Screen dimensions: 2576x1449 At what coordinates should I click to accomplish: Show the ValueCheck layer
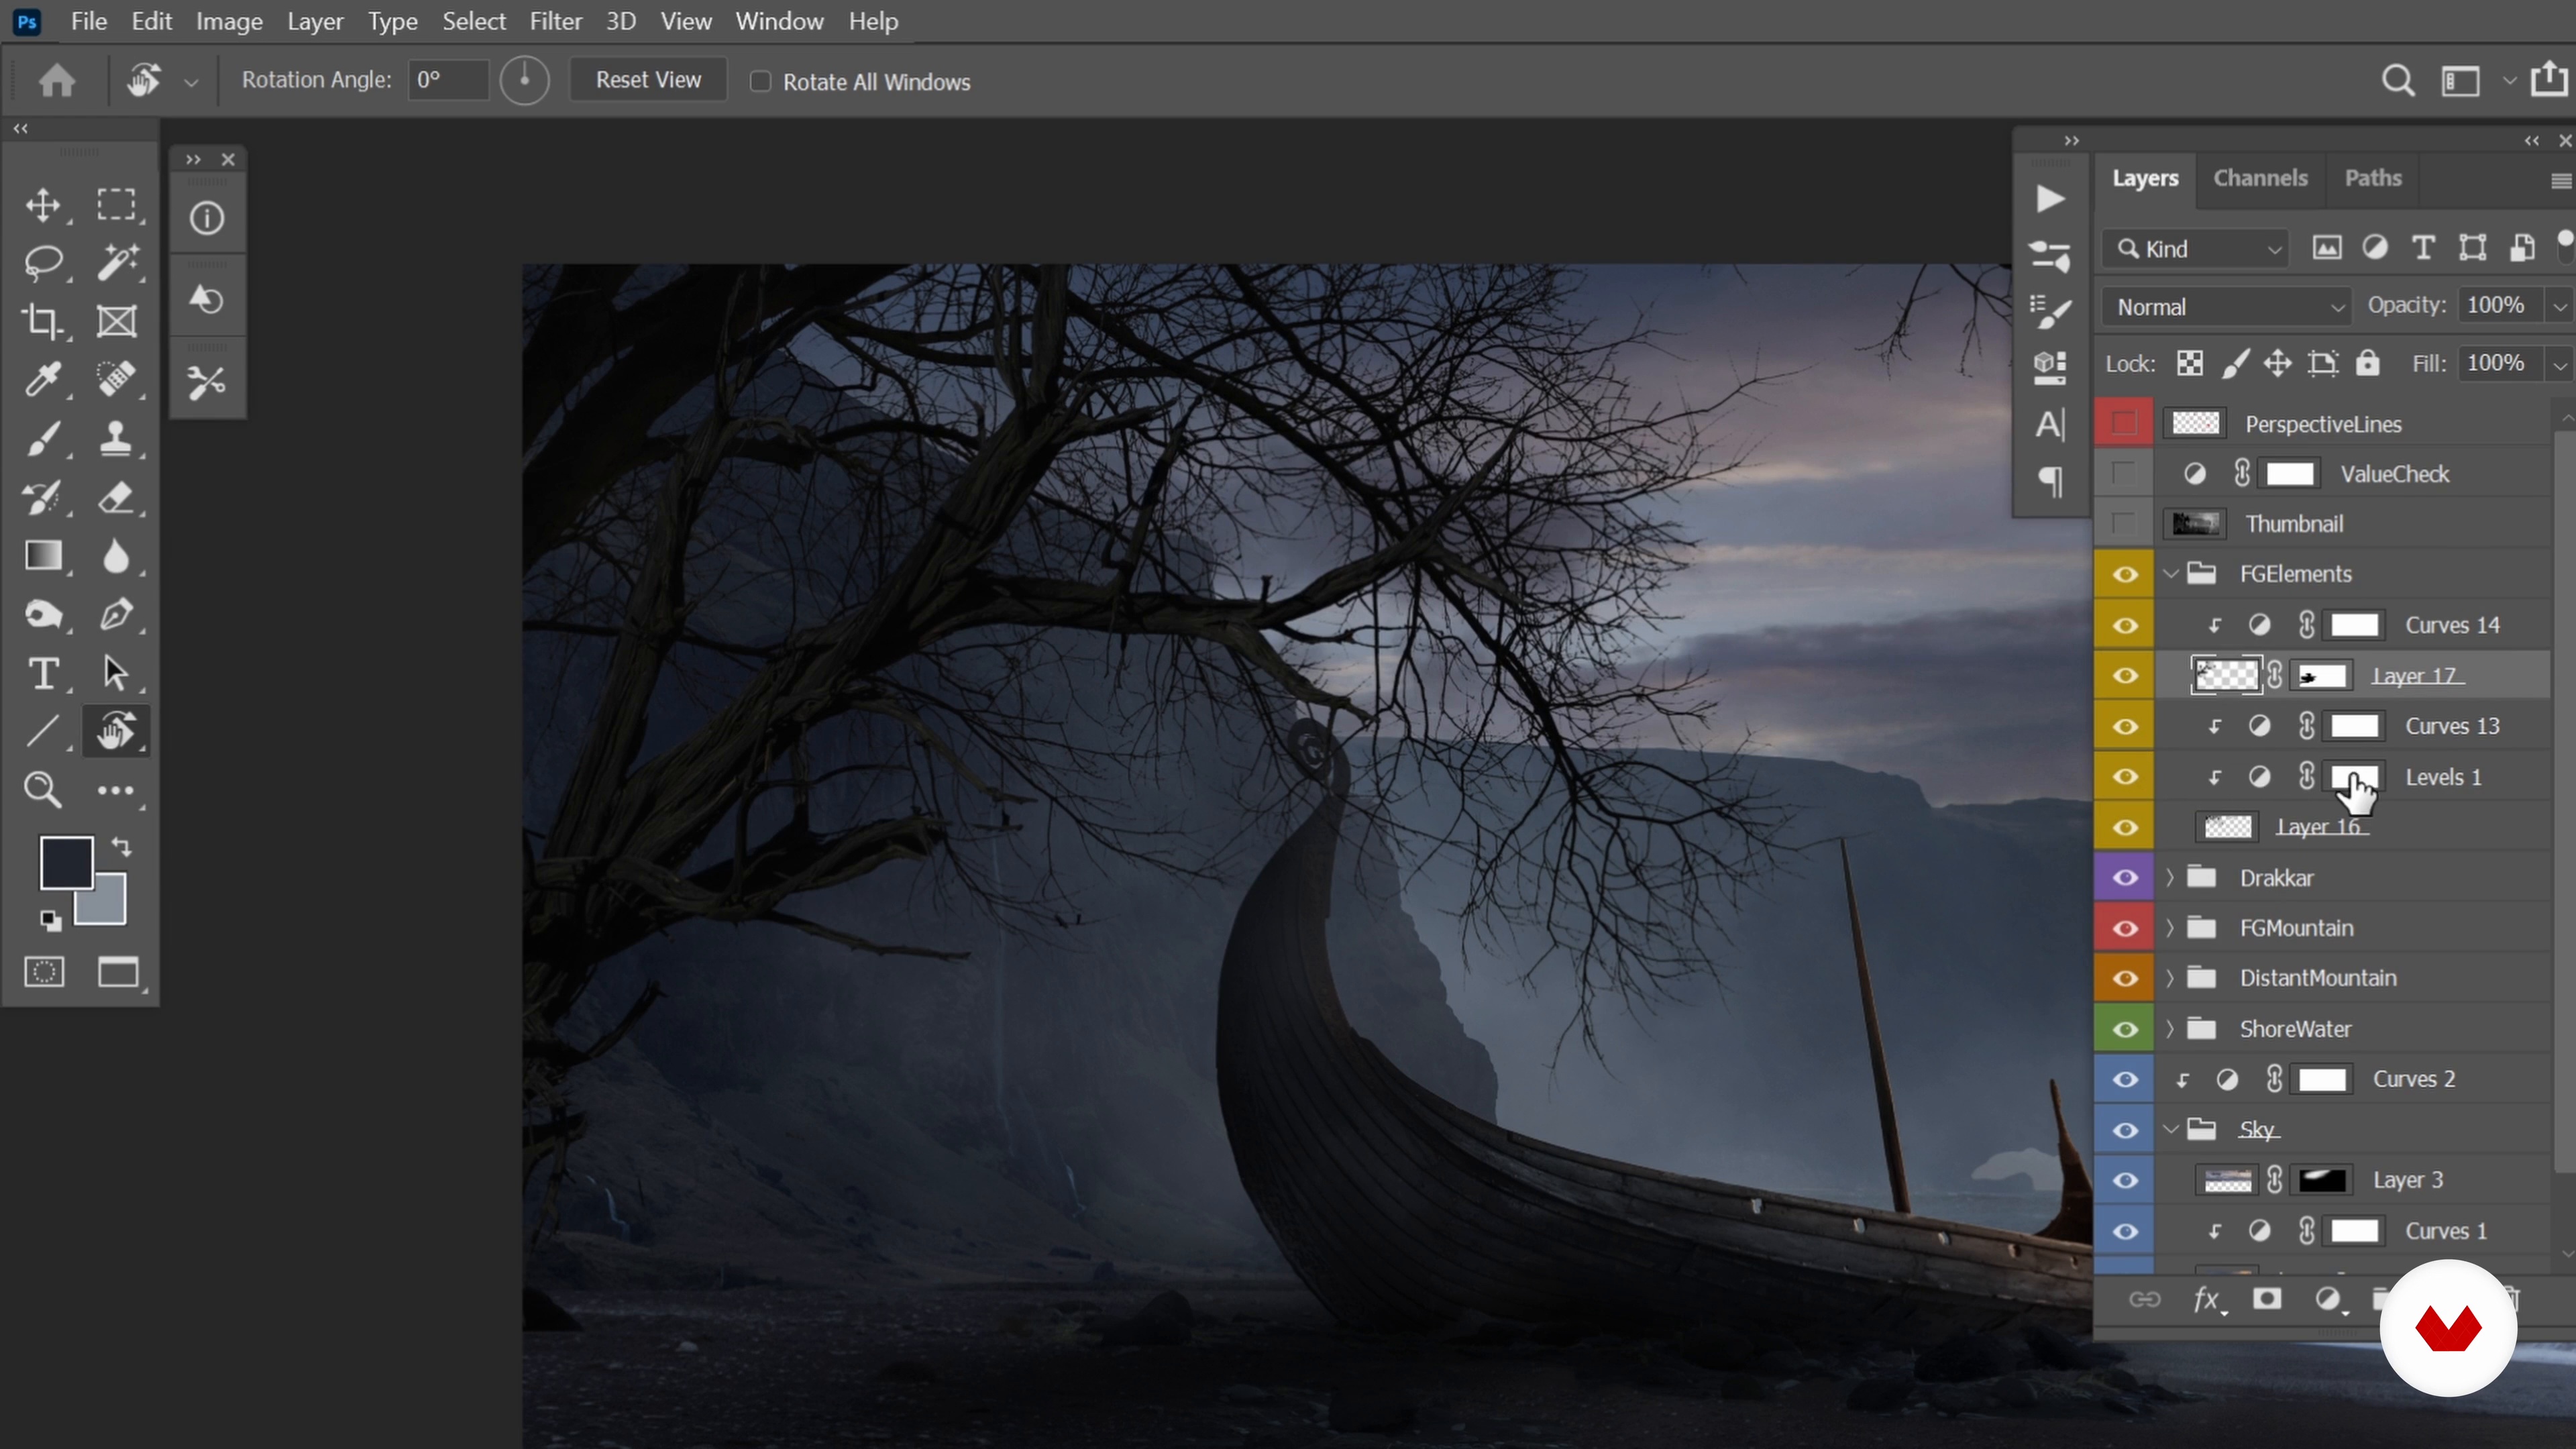[x=2124, y=473]
